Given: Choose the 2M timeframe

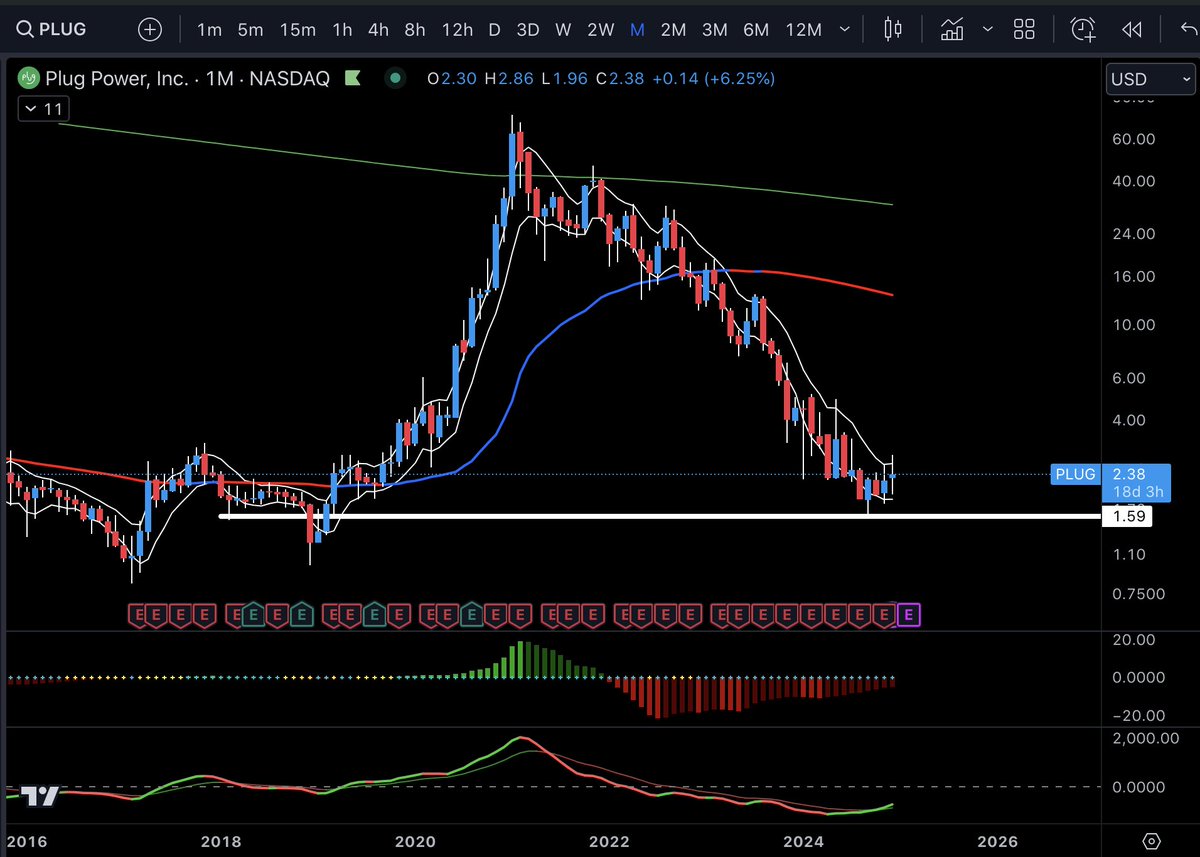Looking at the screenshot, I should tap(673, 29).
